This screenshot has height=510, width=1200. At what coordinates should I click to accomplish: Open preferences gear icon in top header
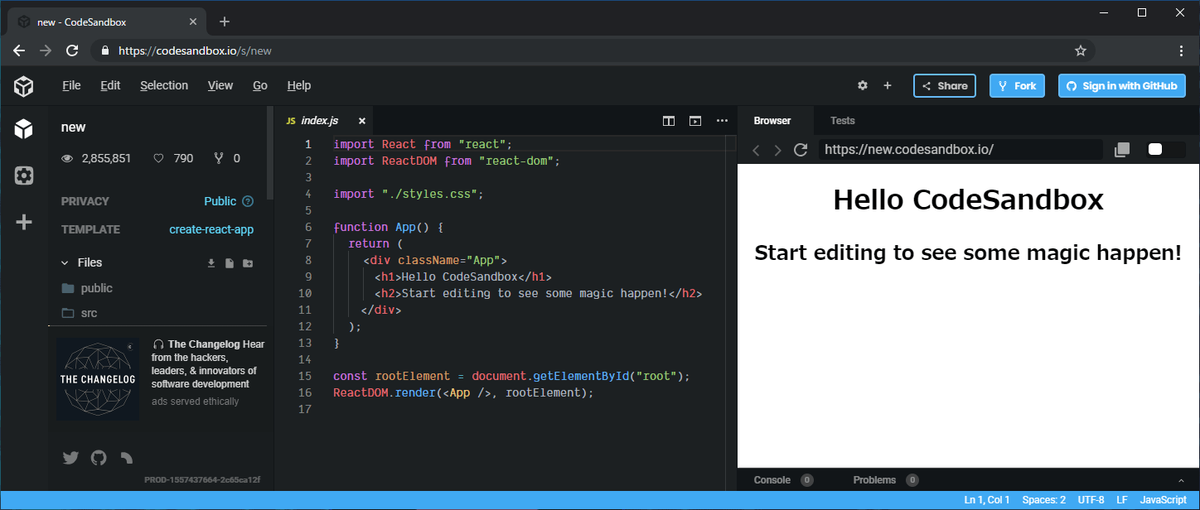[862, 86]
